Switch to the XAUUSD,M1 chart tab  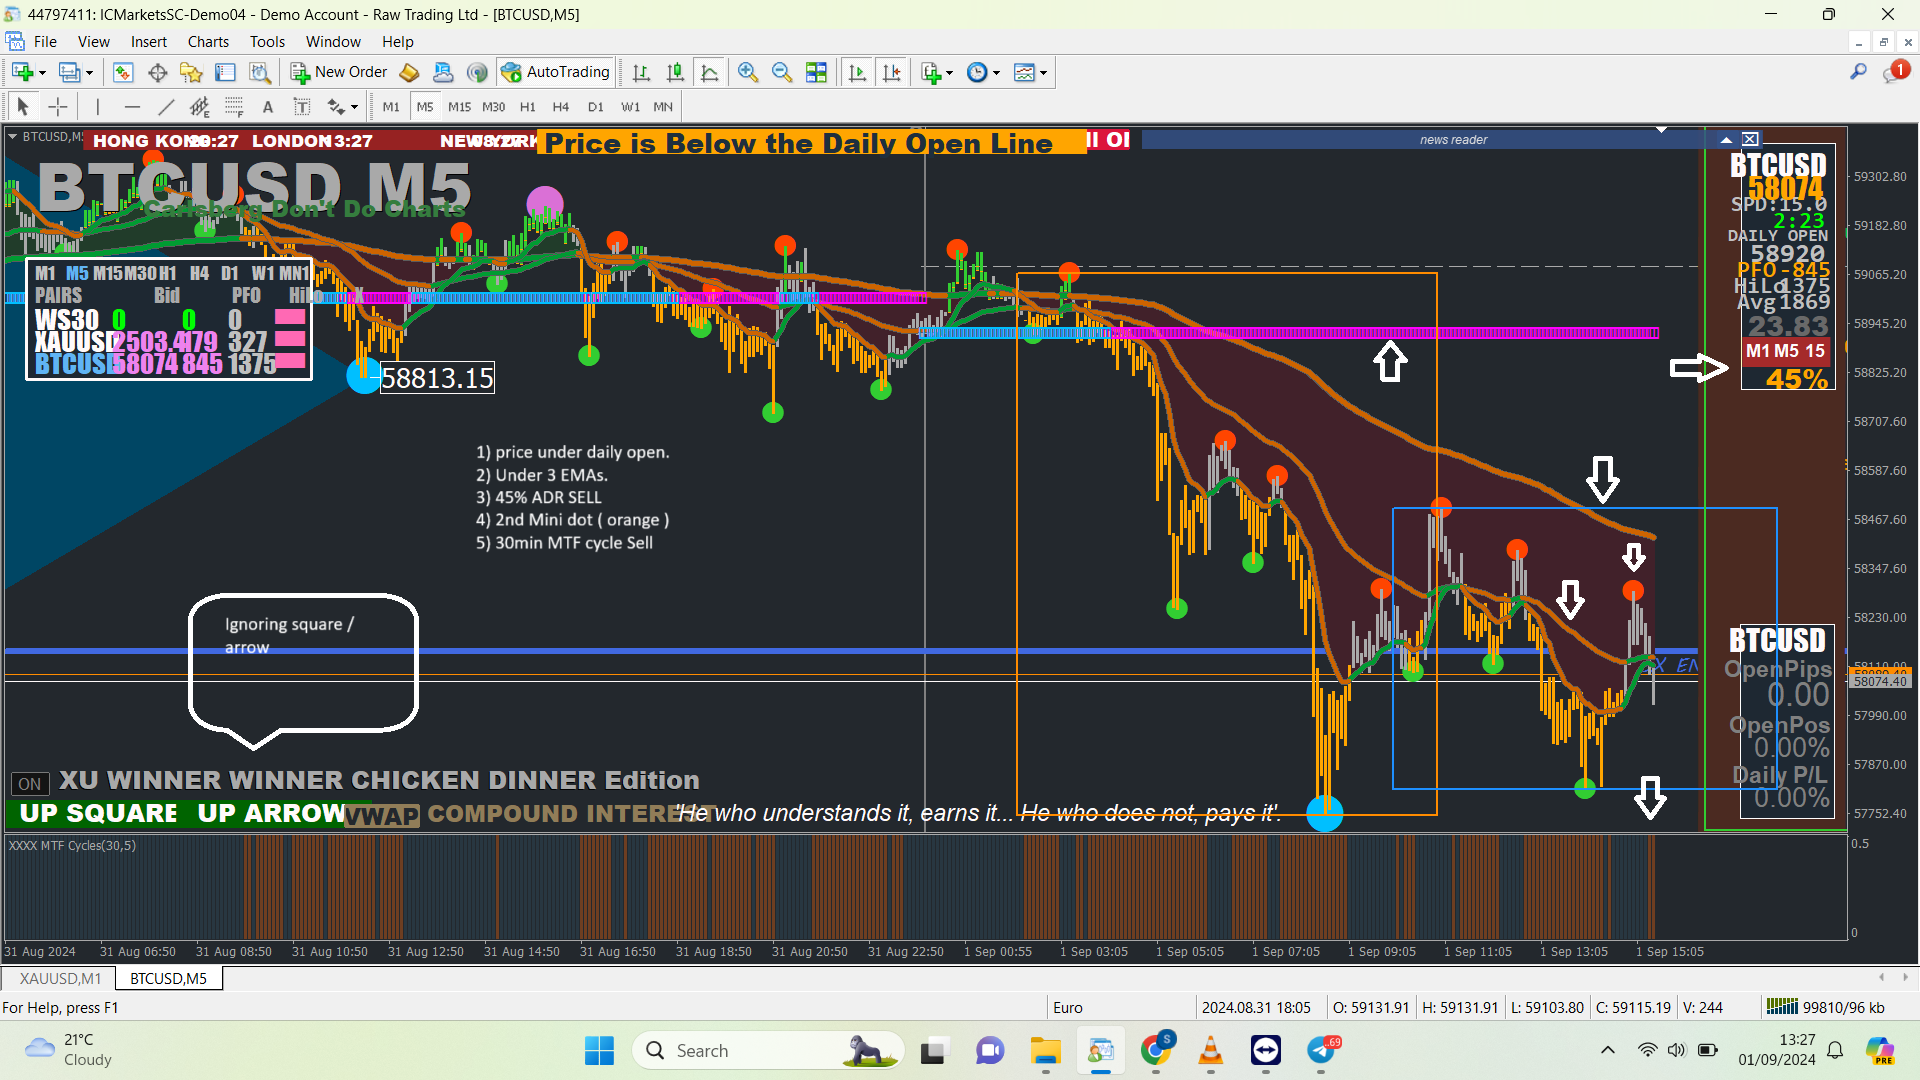tap(60, 978)
